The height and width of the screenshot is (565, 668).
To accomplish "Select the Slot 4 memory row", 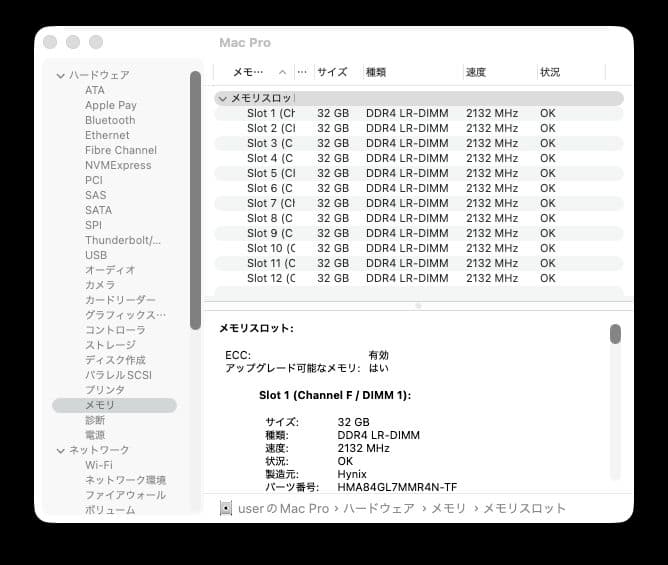I will click(419, 159).
